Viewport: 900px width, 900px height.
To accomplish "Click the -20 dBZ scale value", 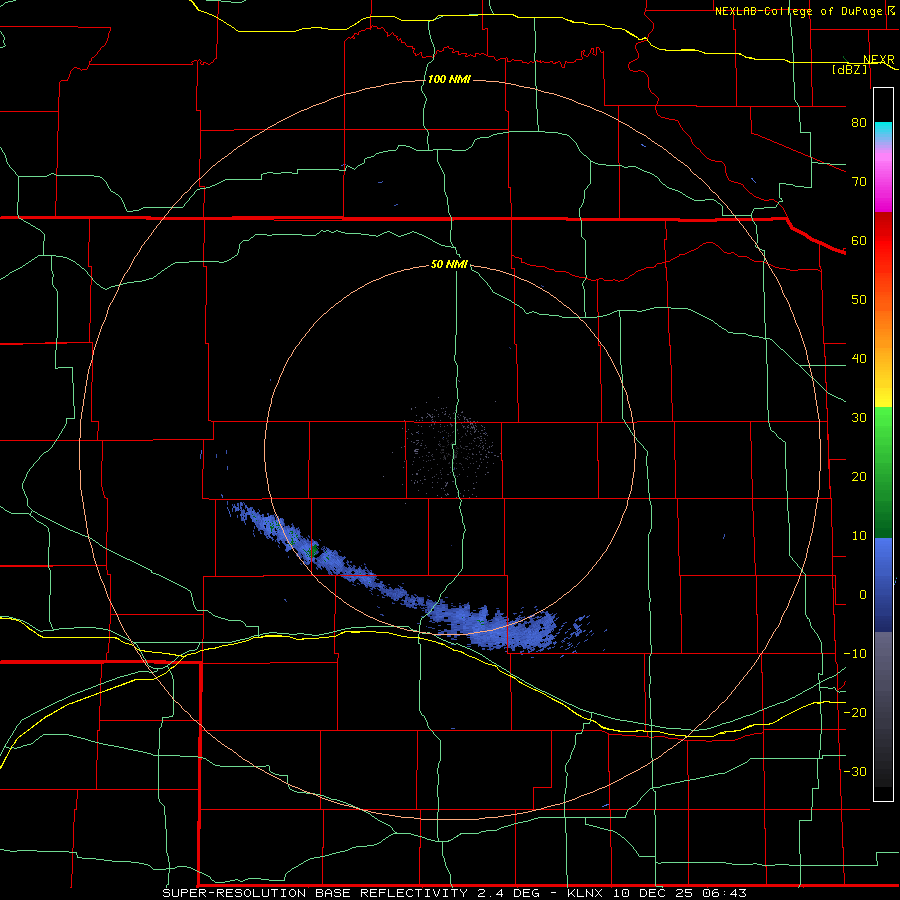I will pyautogui.click(x=855, y=712).
